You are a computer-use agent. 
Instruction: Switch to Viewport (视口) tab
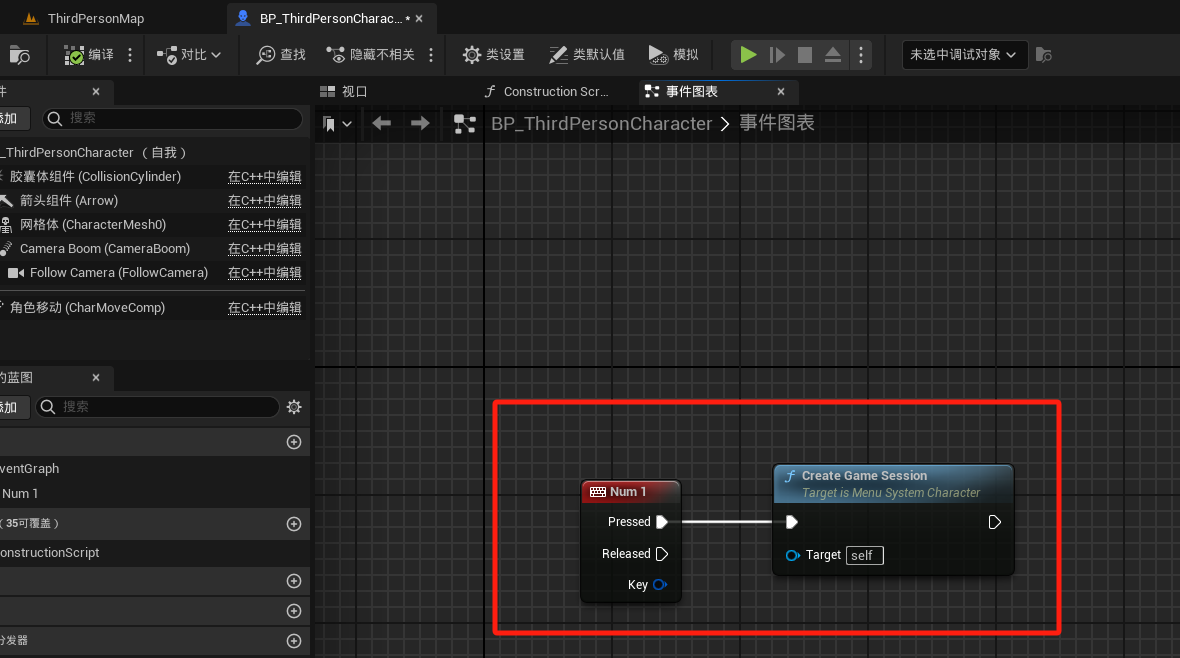tap(344, 92)
